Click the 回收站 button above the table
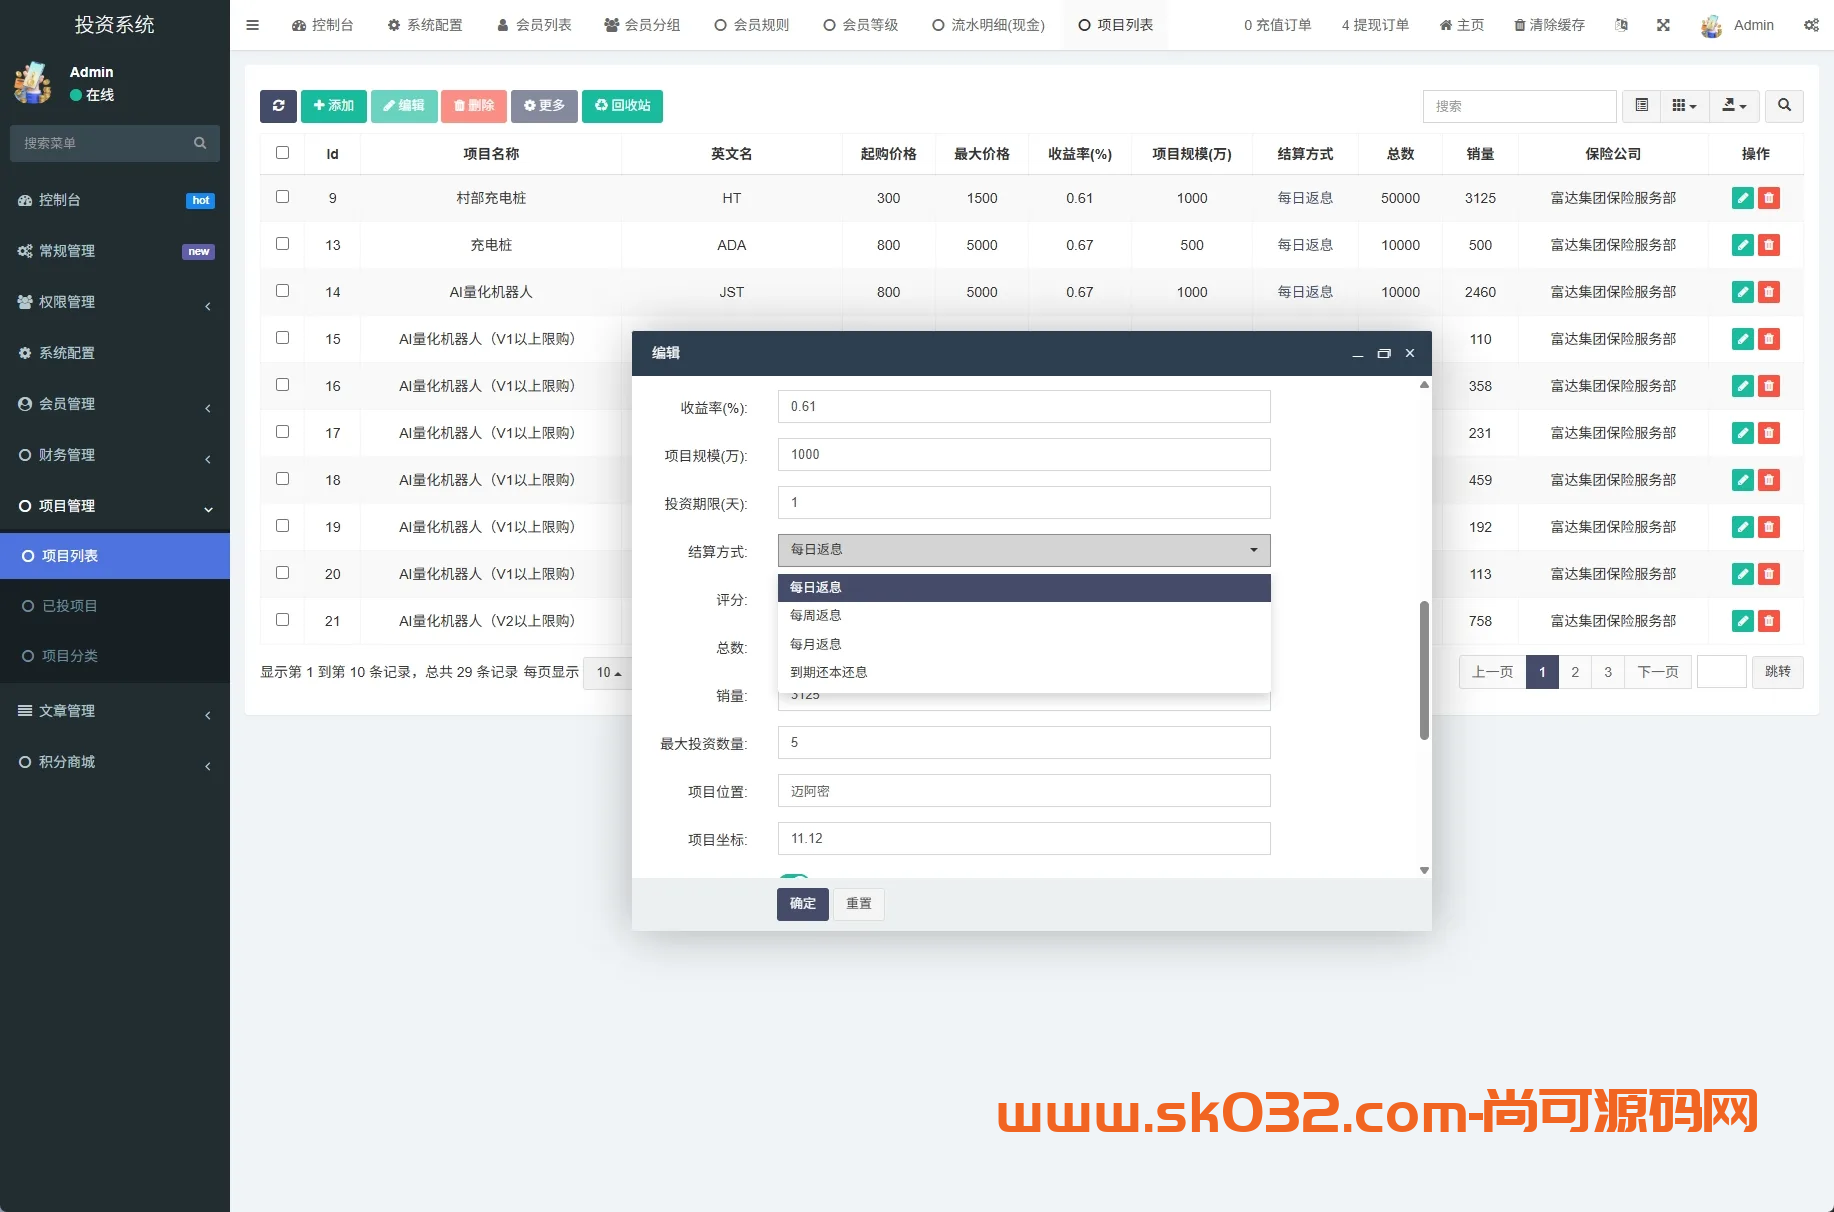Screen dimensions: 1834x1212 [622, 106]
